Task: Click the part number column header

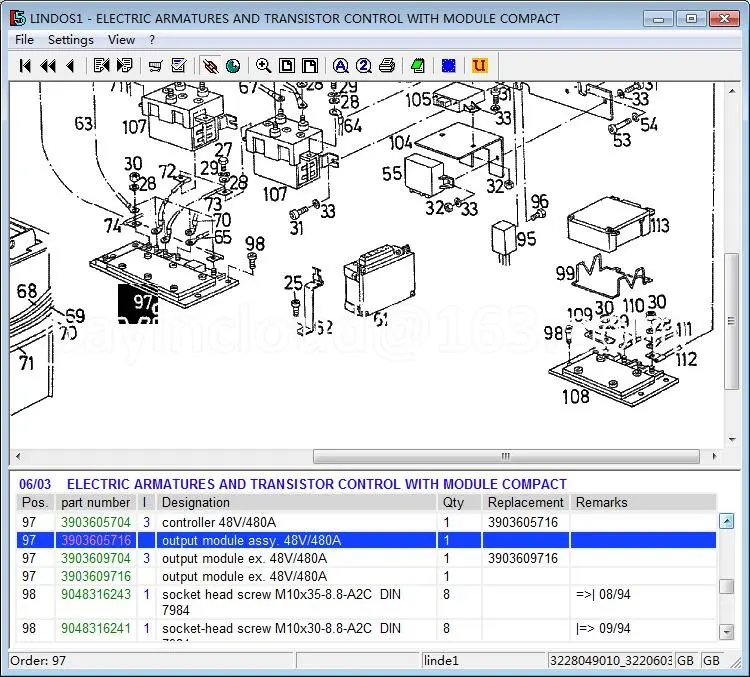Action: [96, 502]
